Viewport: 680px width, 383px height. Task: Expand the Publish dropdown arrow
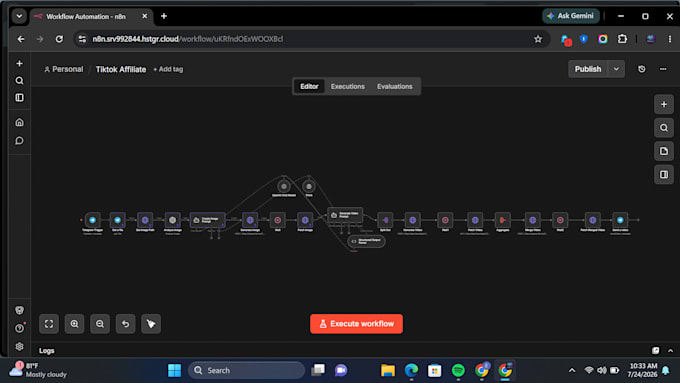pos(616,69)
